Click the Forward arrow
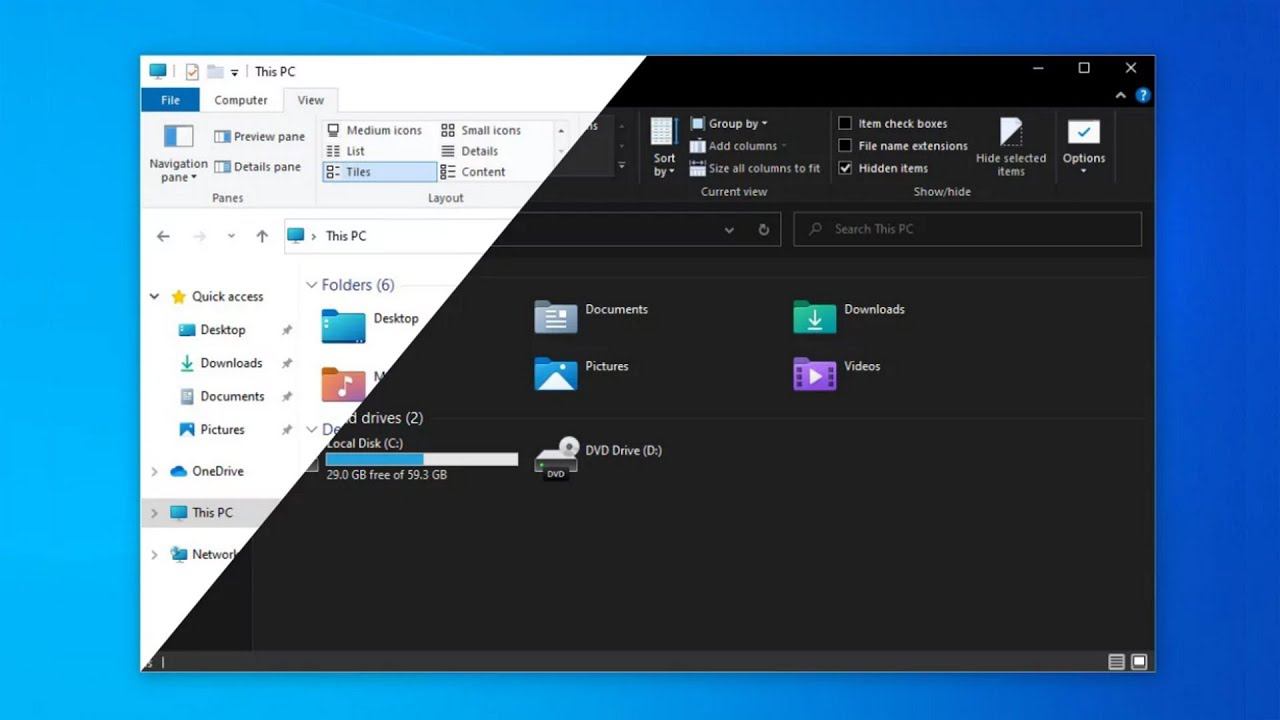The width and height of the screenshot is (1280, 720). tap(199, 236)
